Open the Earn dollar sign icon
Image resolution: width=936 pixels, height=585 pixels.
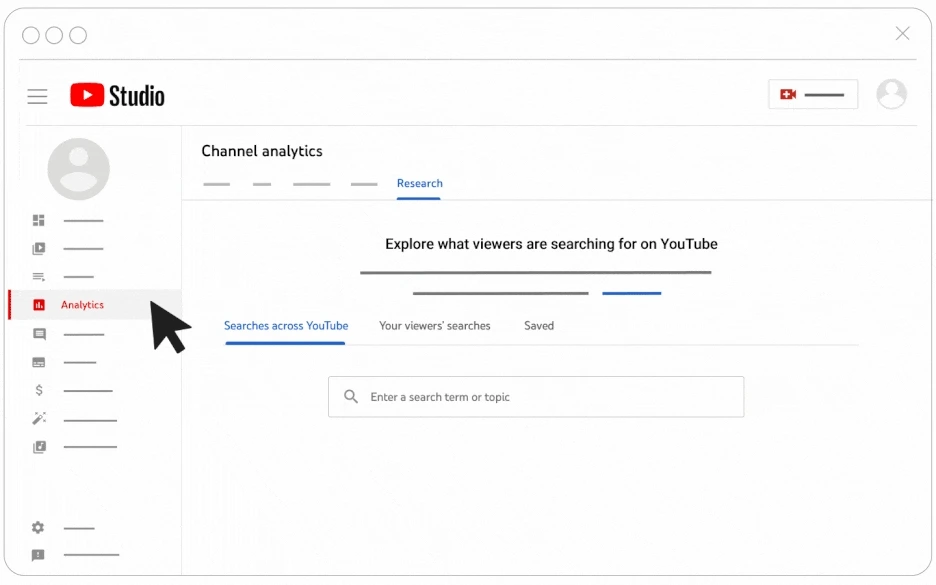tap(39, 390)
